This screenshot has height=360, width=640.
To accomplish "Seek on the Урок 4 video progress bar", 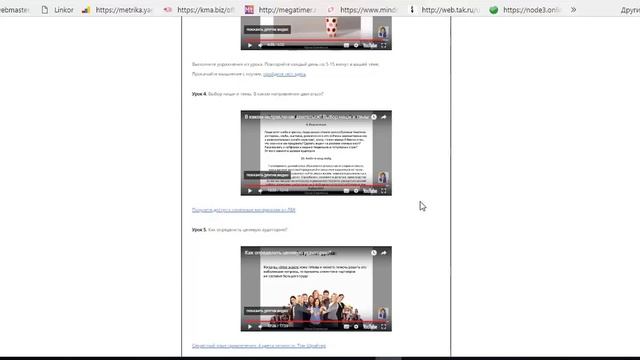I will (x=316, y=185).
